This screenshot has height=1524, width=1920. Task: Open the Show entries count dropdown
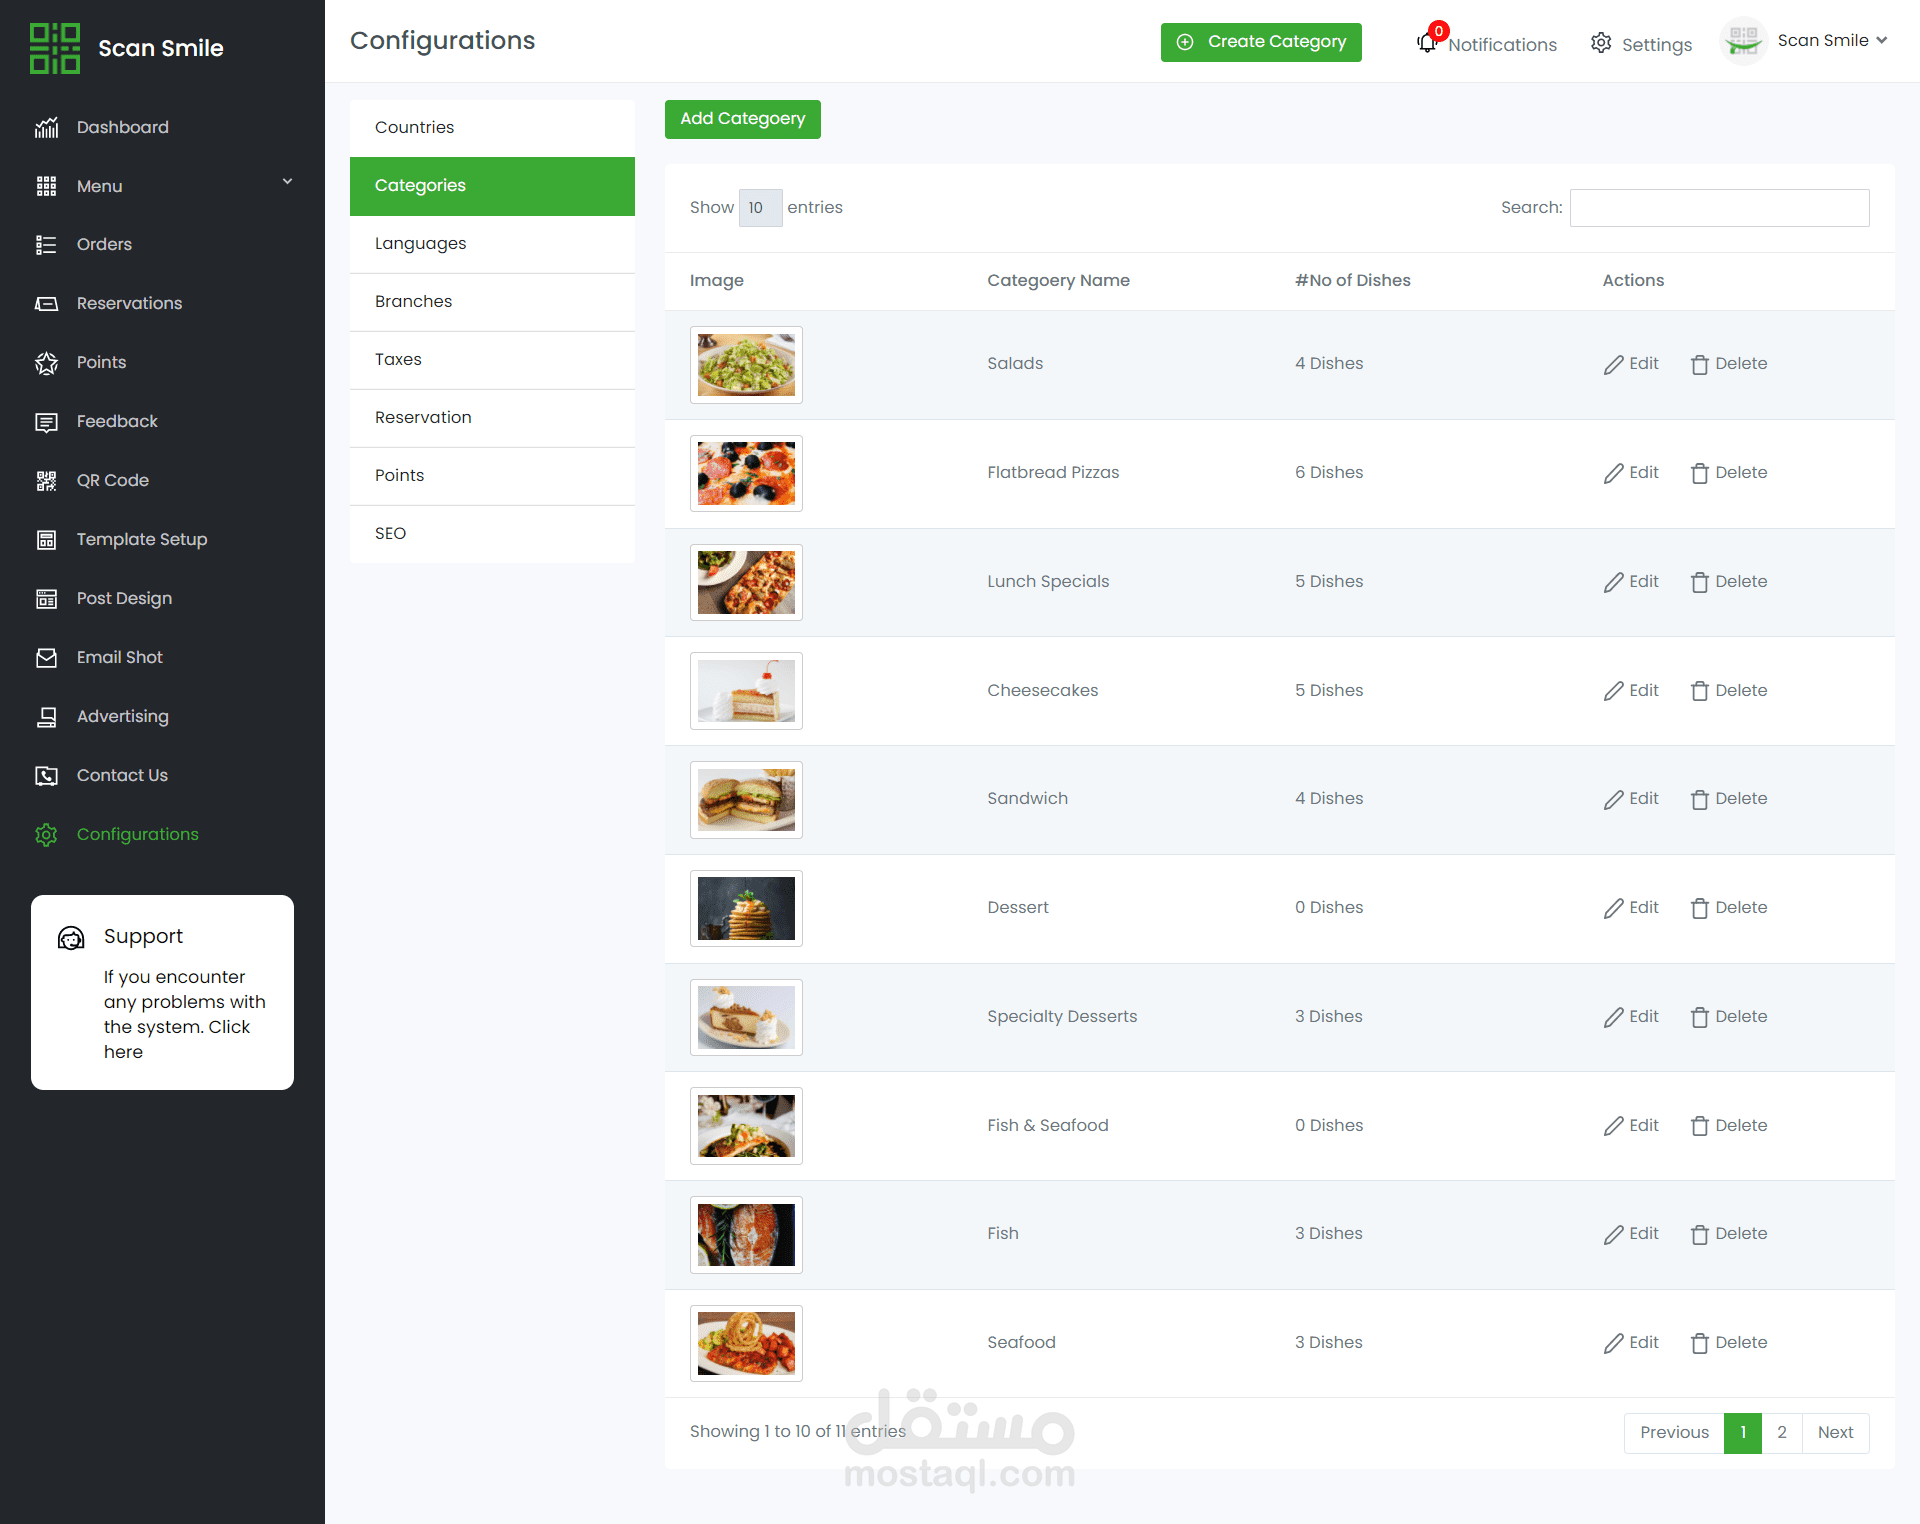760,208
